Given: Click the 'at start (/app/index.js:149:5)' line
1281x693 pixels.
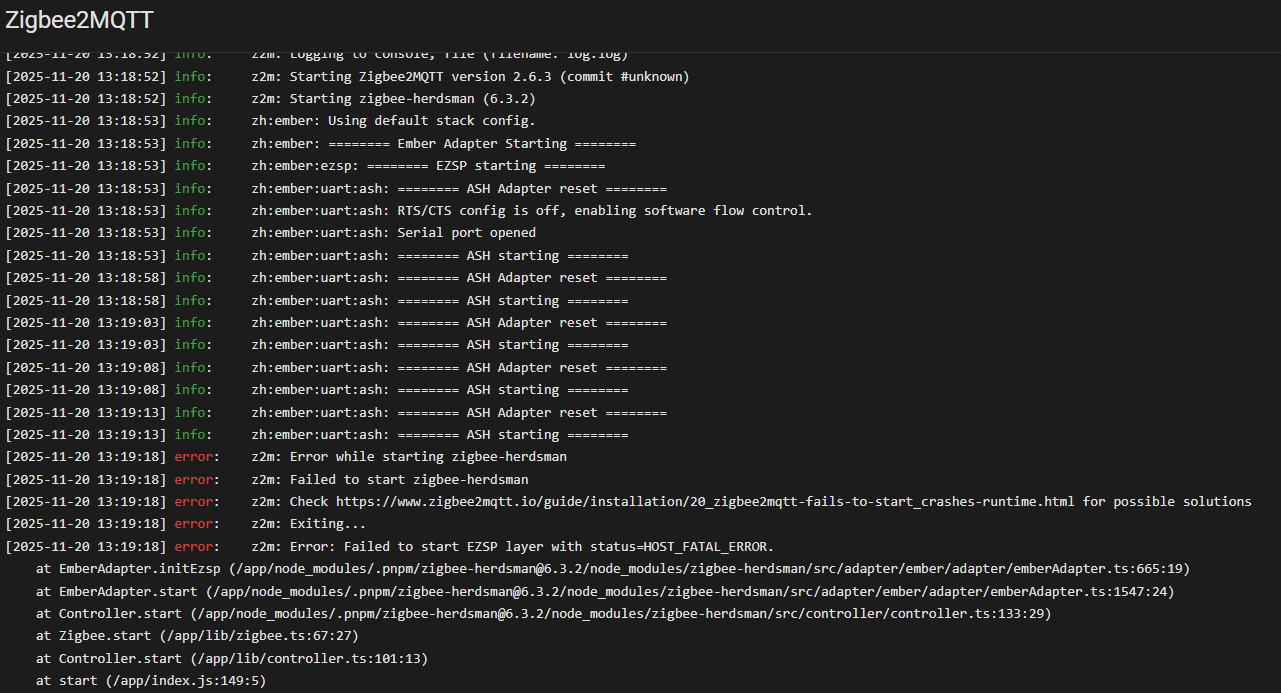Looking at the screenshot, I should pos(151,681).
